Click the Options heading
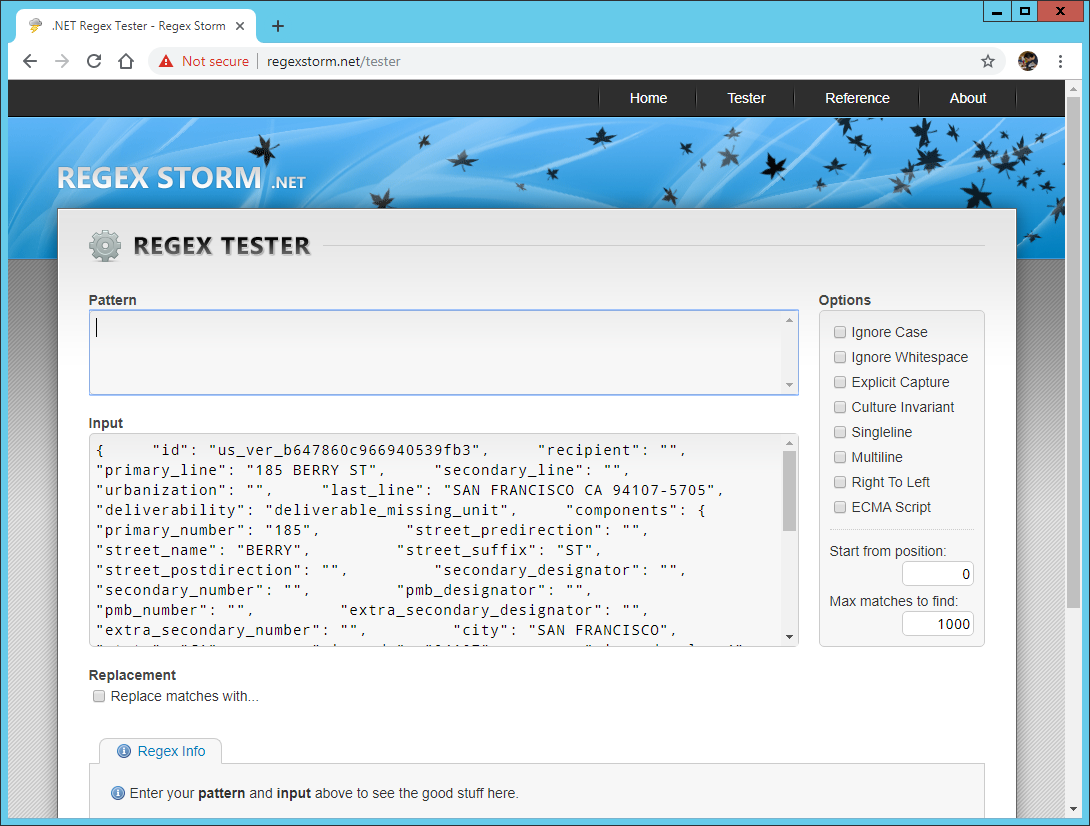The image size is (1090, 826). [x=845, y=300]
